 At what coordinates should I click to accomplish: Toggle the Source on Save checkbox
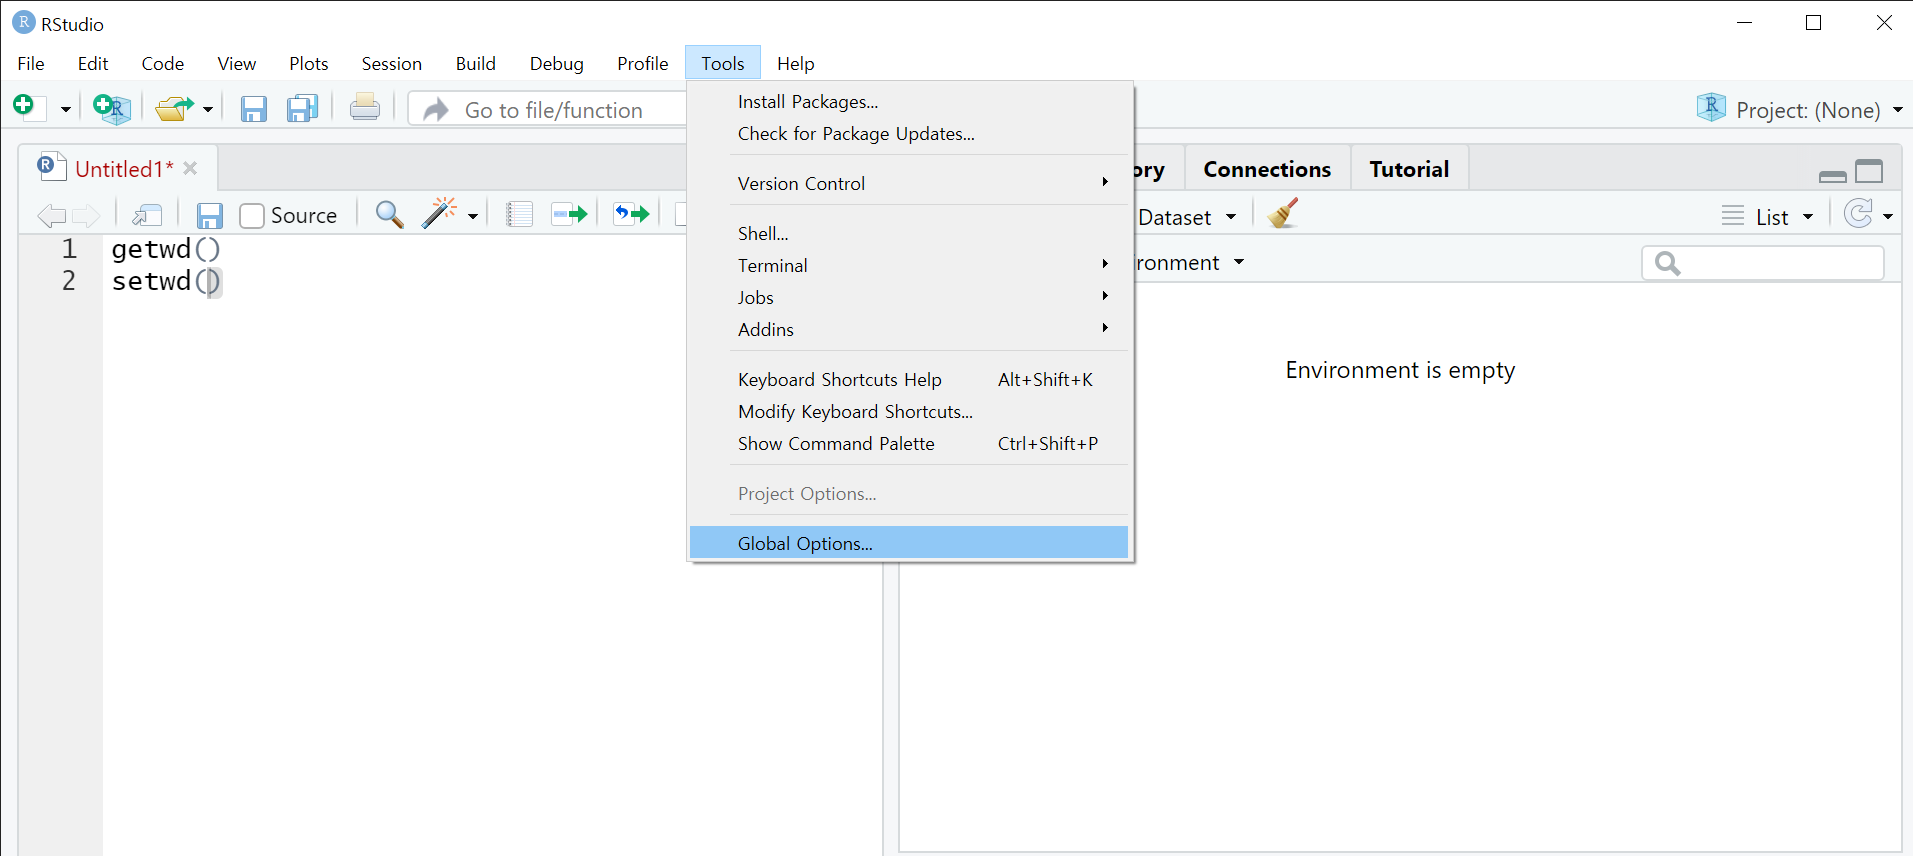[252, 216]
